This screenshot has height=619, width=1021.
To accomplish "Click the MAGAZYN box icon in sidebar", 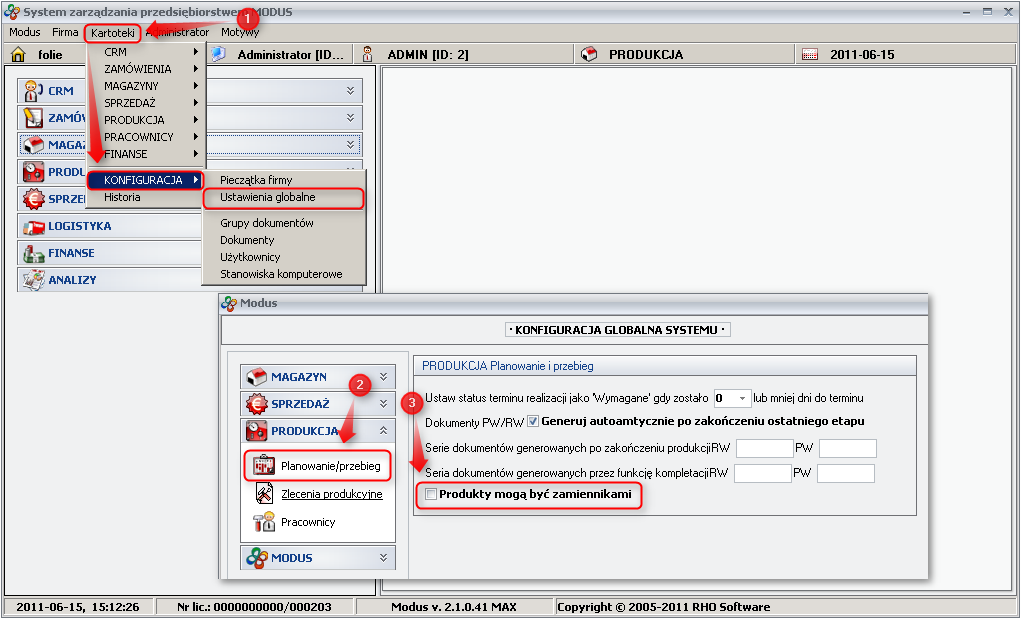I will click(33, 144).
